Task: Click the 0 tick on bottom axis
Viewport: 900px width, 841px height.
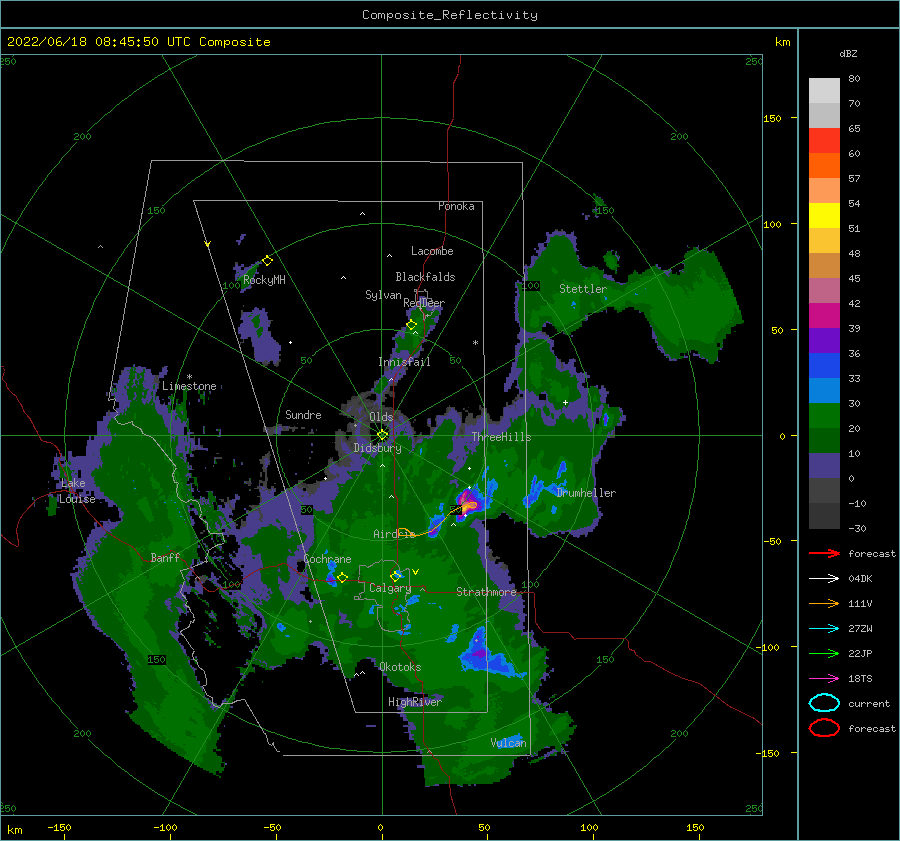Action: coord(381,827)
